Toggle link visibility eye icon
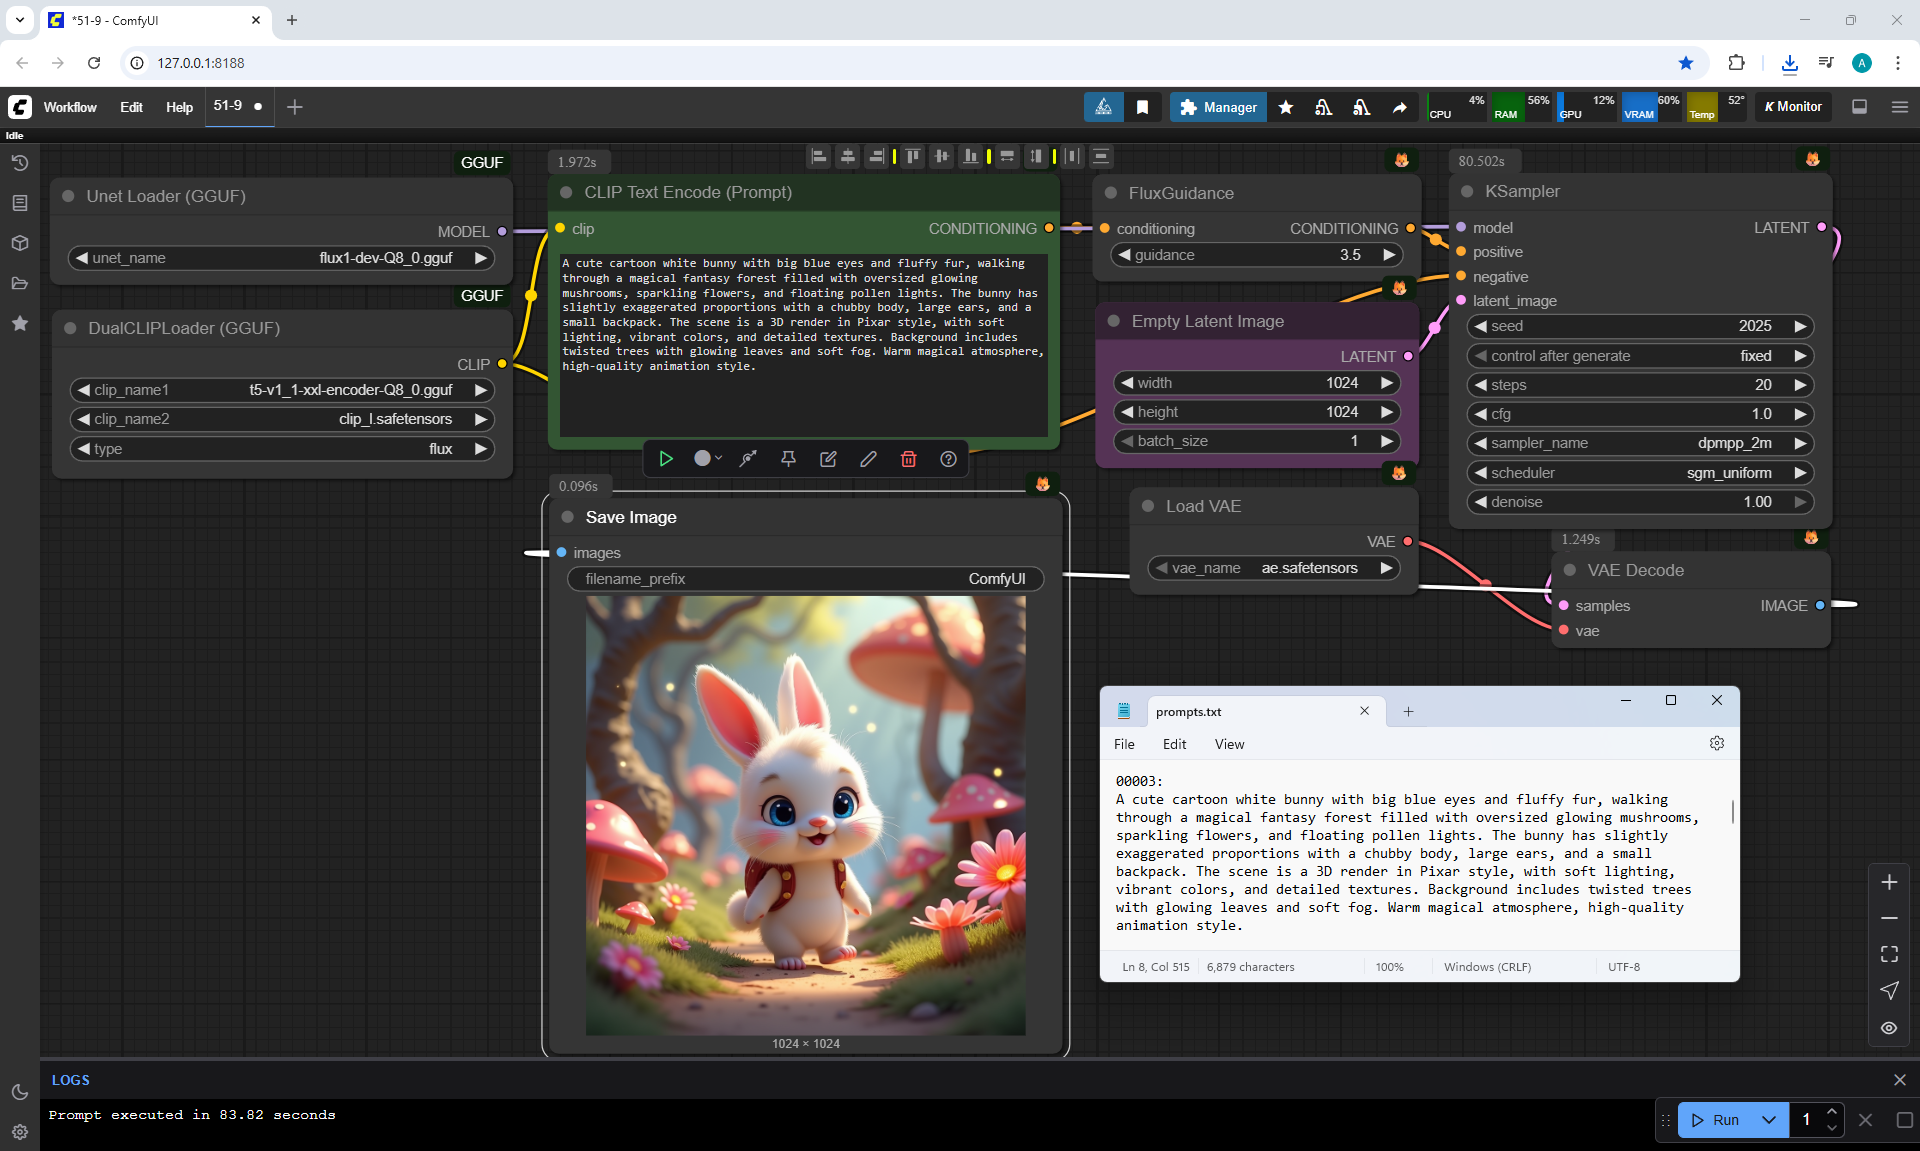 pyautogui.click(x=1889, y=1028)
